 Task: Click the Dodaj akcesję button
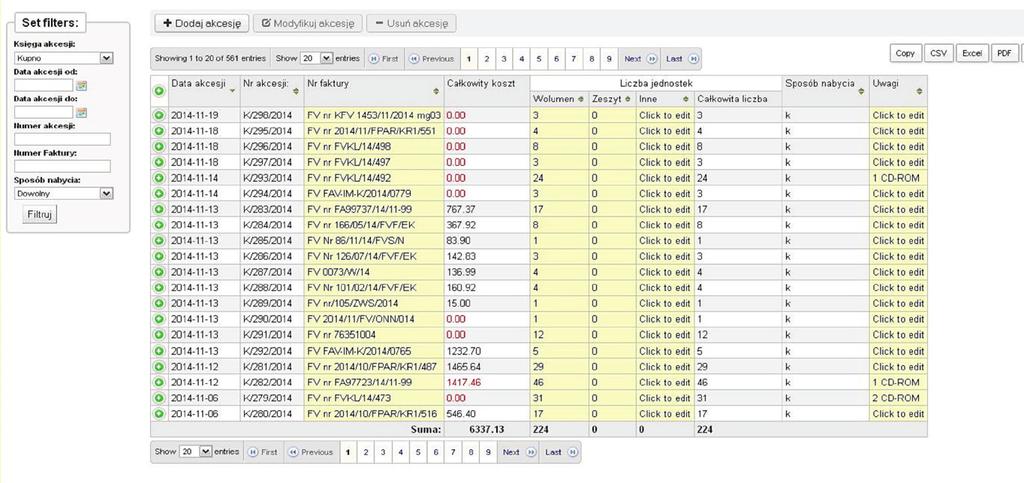point(202,23)
